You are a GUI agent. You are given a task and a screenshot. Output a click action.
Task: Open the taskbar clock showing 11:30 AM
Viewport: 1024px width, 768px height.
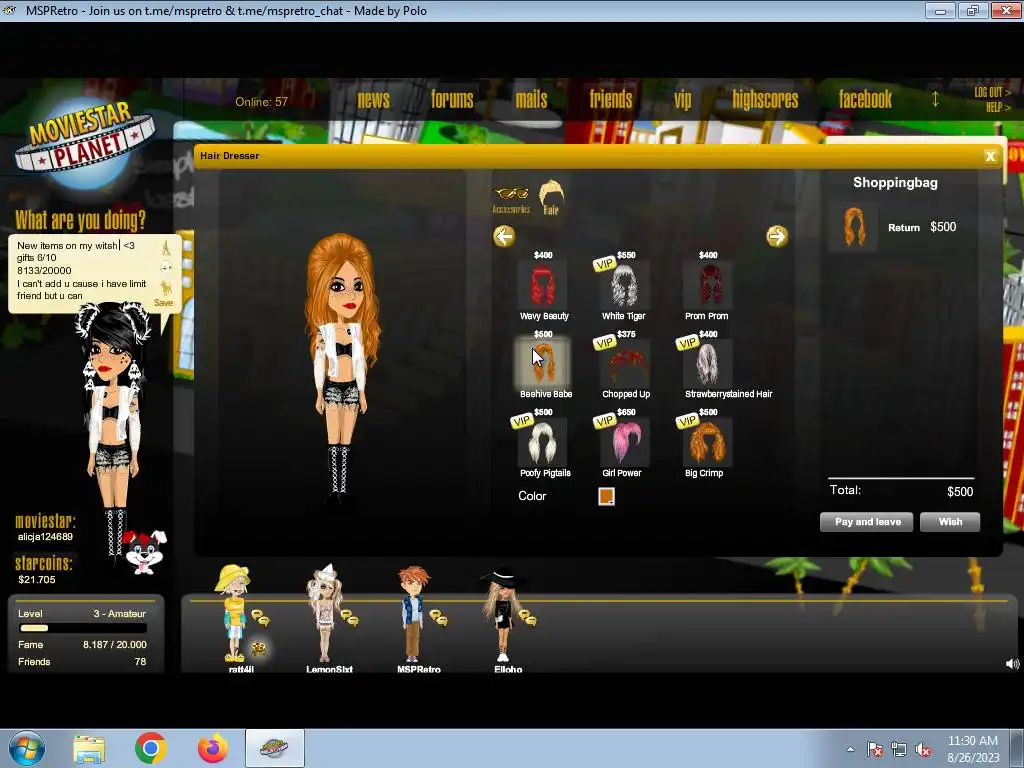coord(973,749)
